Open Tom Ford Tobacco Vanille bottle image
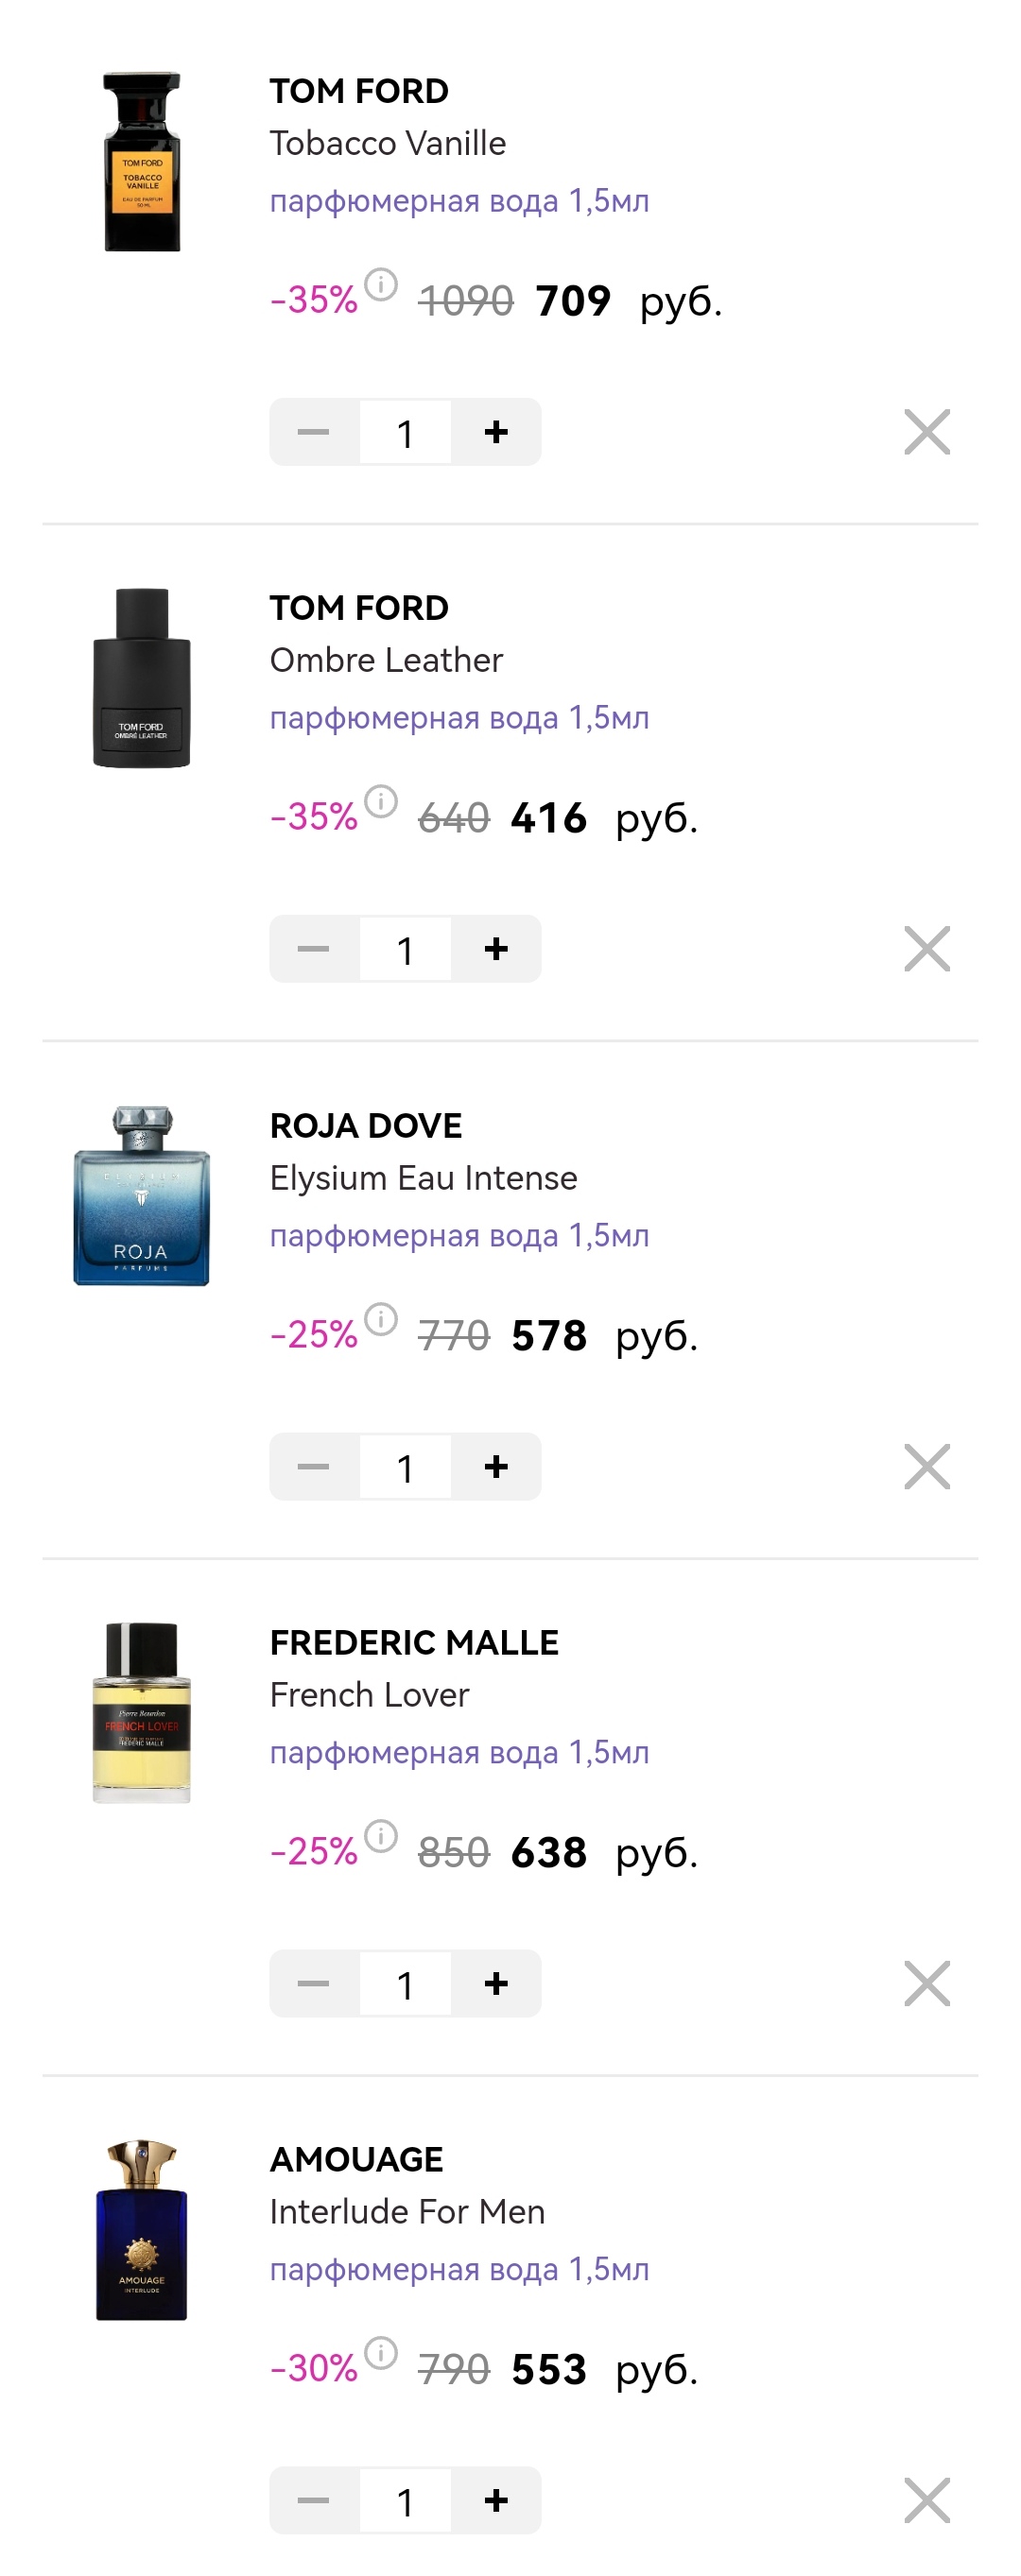This screenshot has width=1021, height=2576. coord(142,161)
